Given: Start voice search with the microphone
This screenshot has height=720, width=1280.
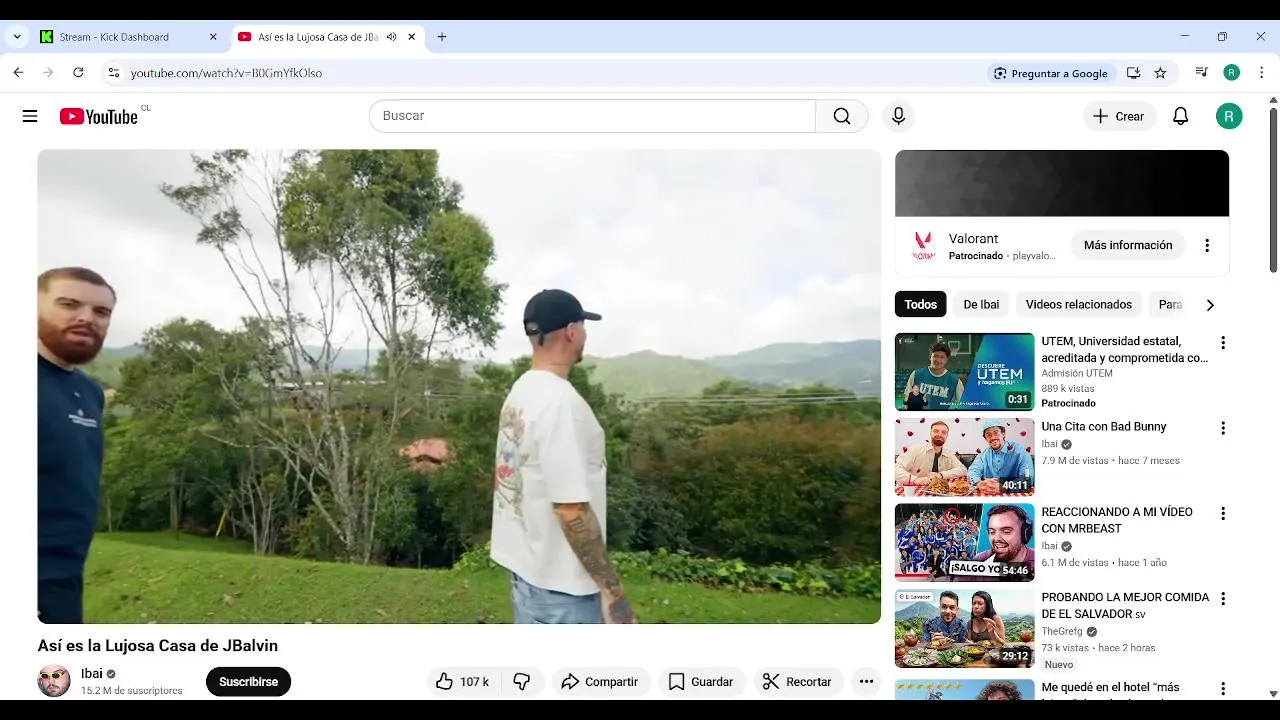Looking at the screenshot, I should point(898,116).
